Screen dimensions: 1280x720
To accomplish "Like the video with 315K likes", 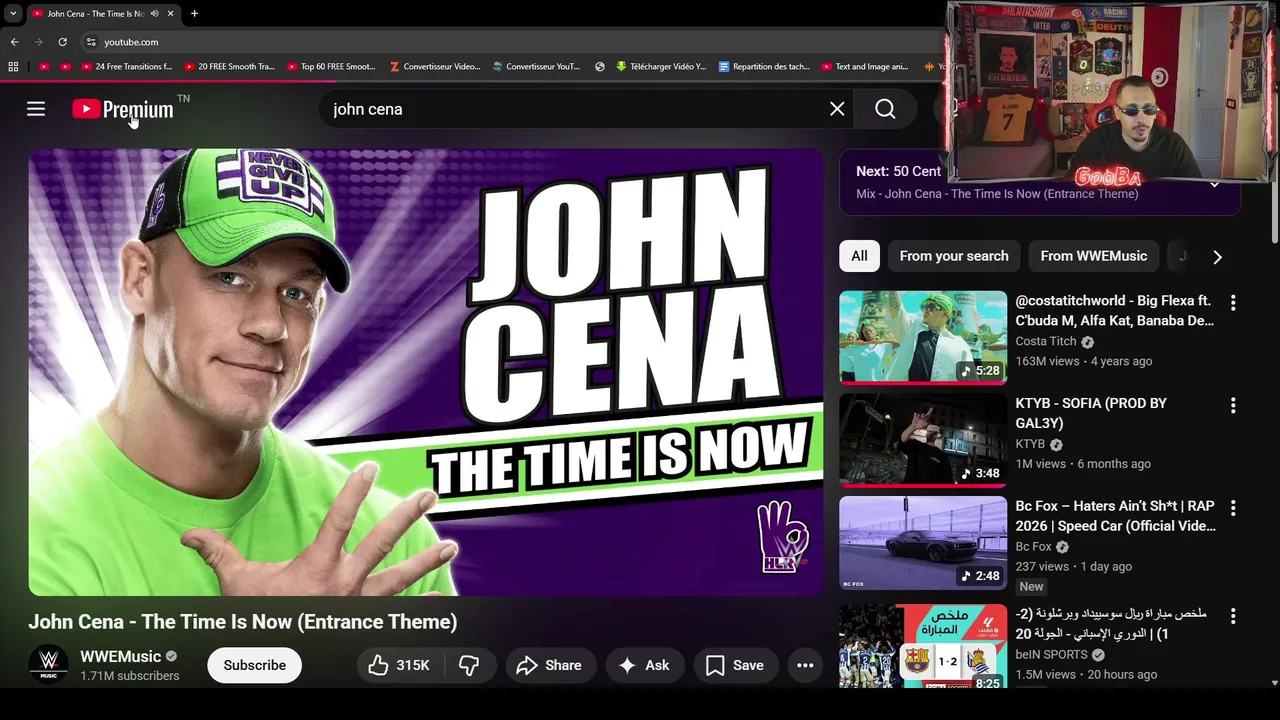I will click(399, 665).
